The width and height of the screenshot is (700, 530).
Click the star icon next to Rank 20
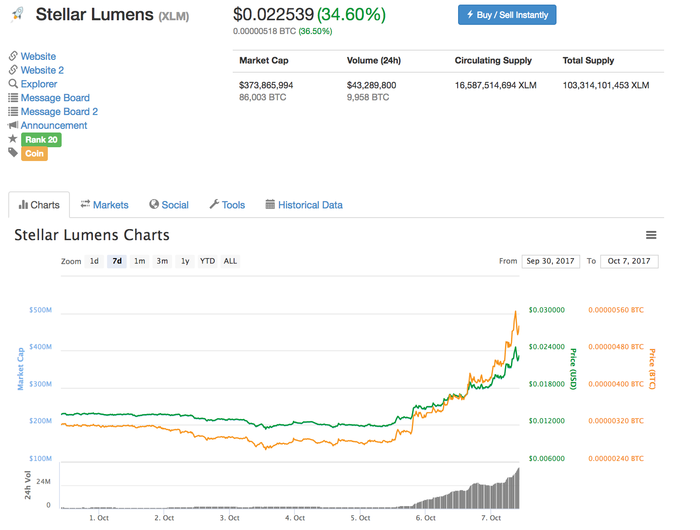(13, 139)
